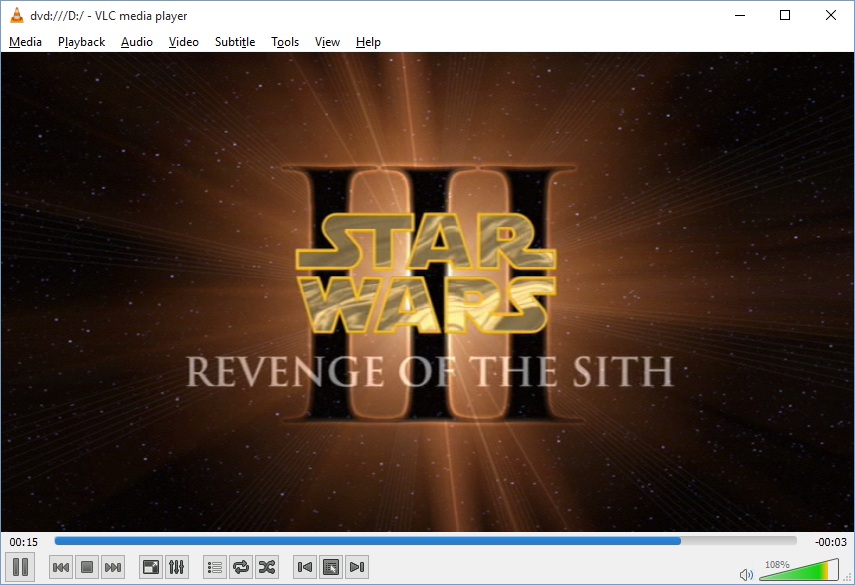Go to previous DVD chapter
The image size is (855, 585).
coord(305,568)
